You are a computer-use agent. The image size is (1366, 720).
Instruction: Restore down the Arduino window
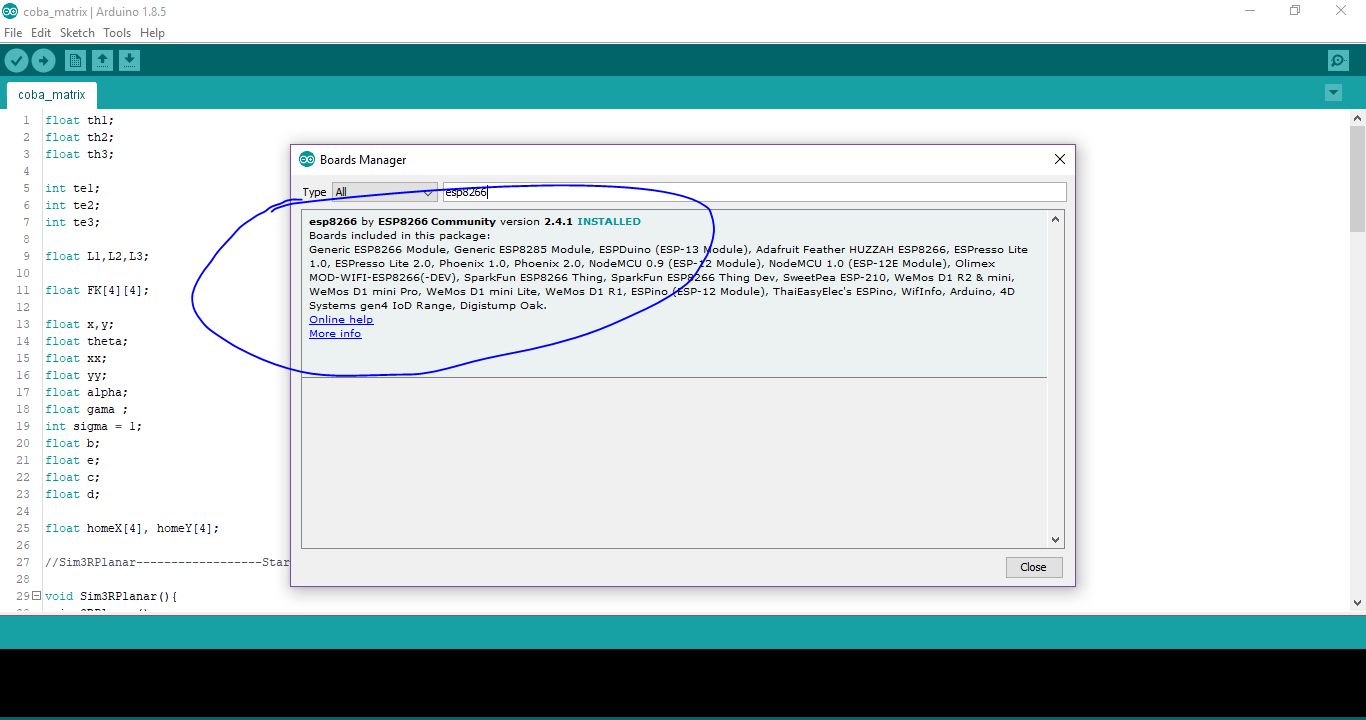click(1295, 11)
